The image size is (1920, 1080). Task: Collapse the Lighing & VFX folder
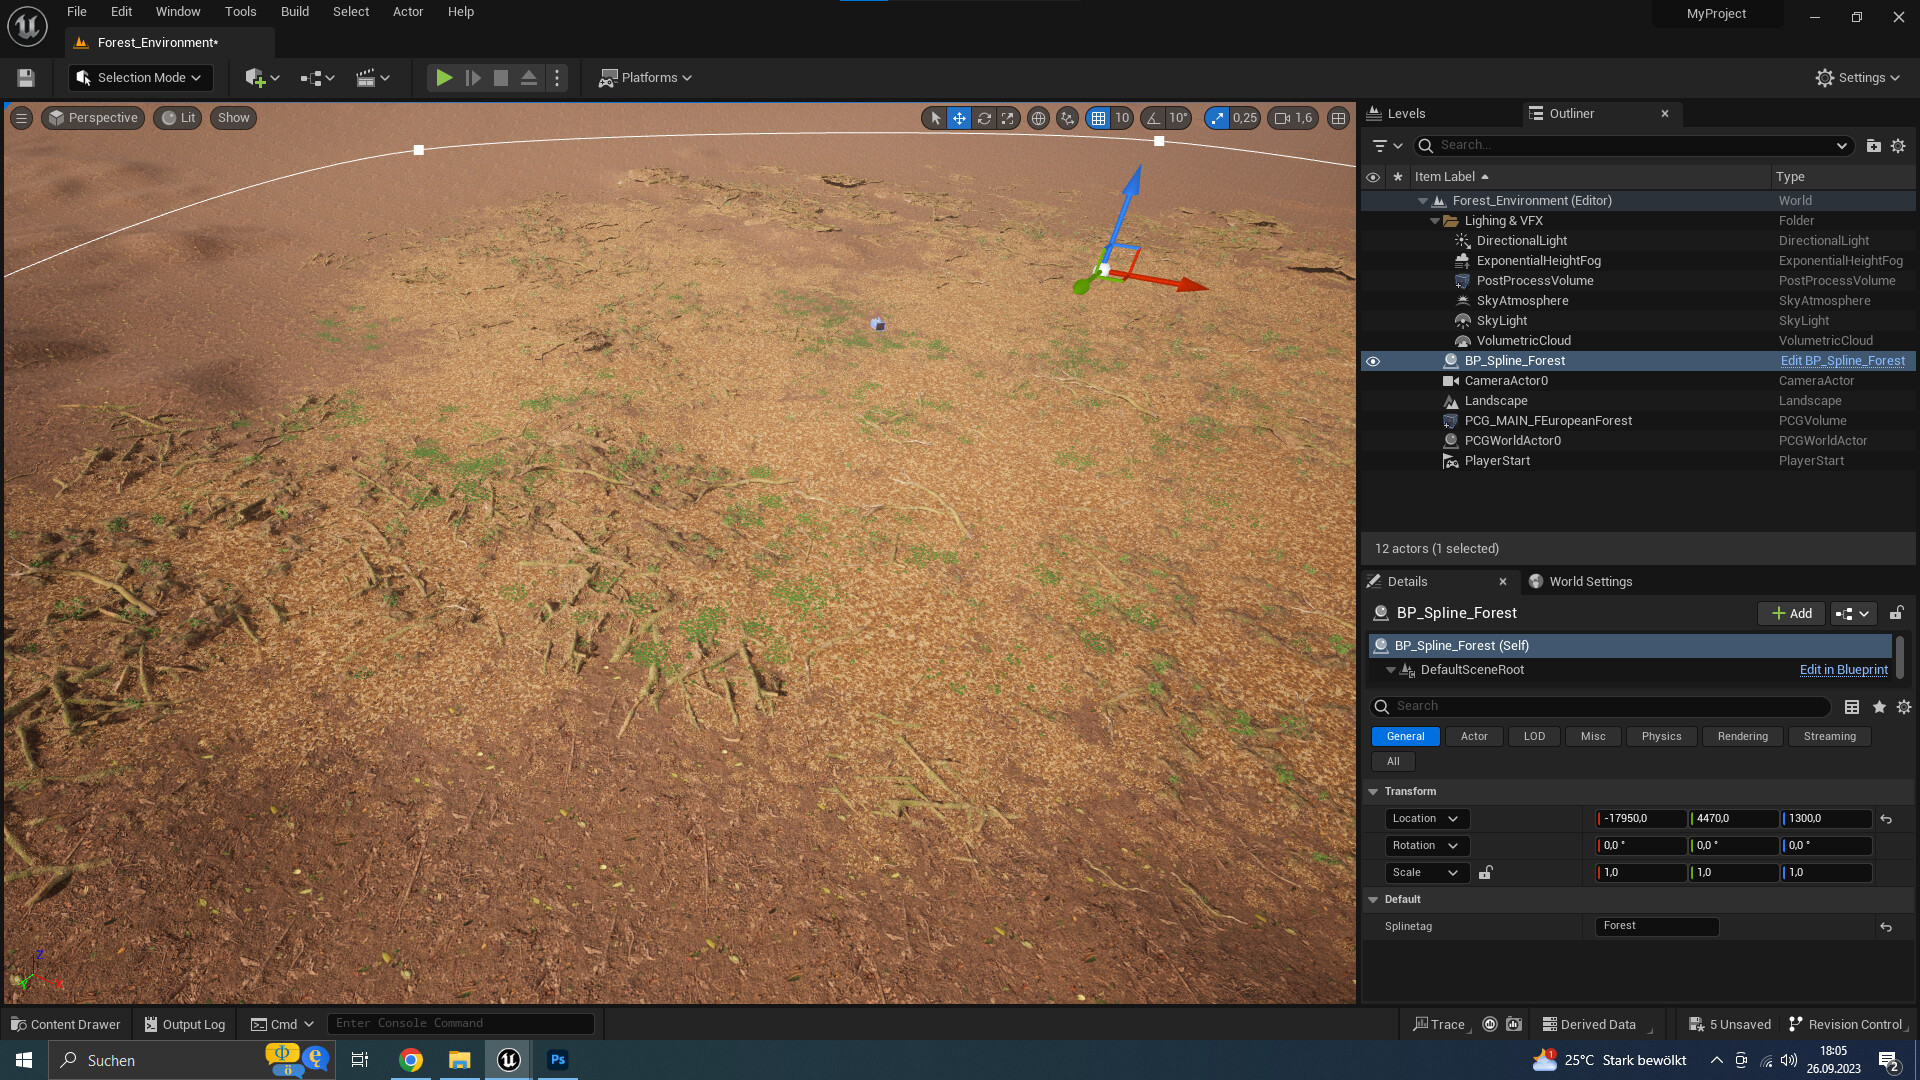pos(1435,220)
